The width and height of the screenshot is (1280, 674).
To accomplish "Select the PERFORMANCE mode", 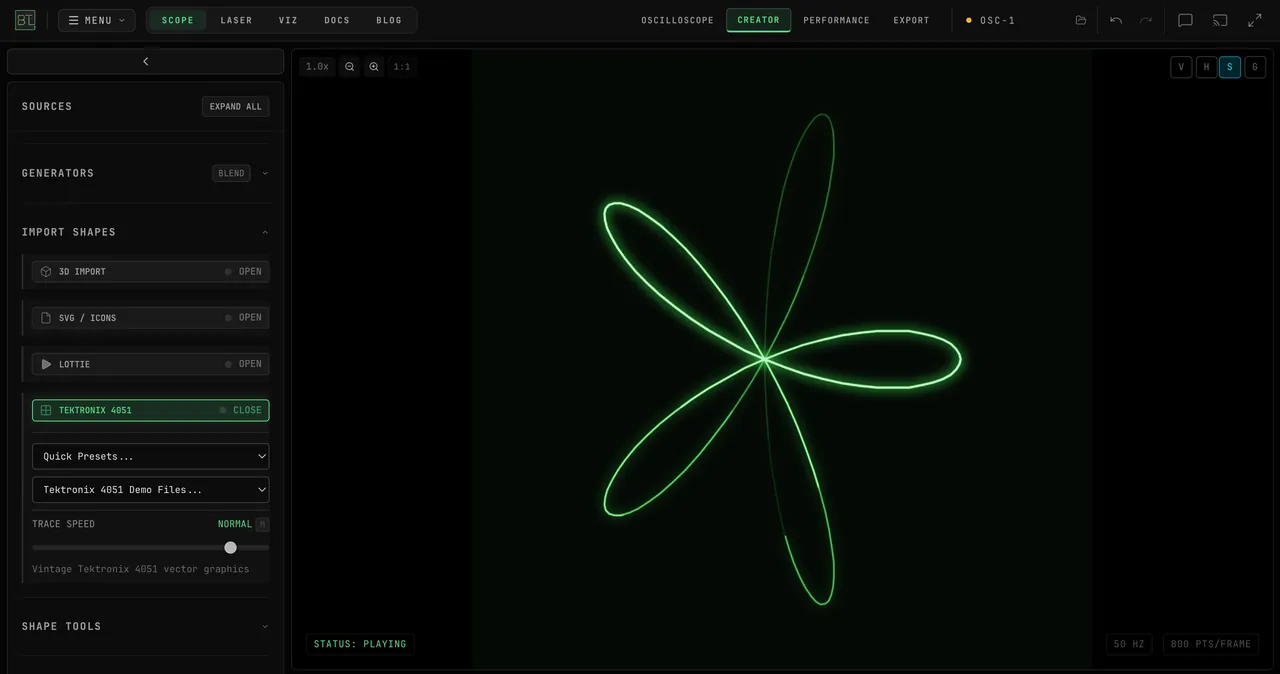I will pos(837,20).
